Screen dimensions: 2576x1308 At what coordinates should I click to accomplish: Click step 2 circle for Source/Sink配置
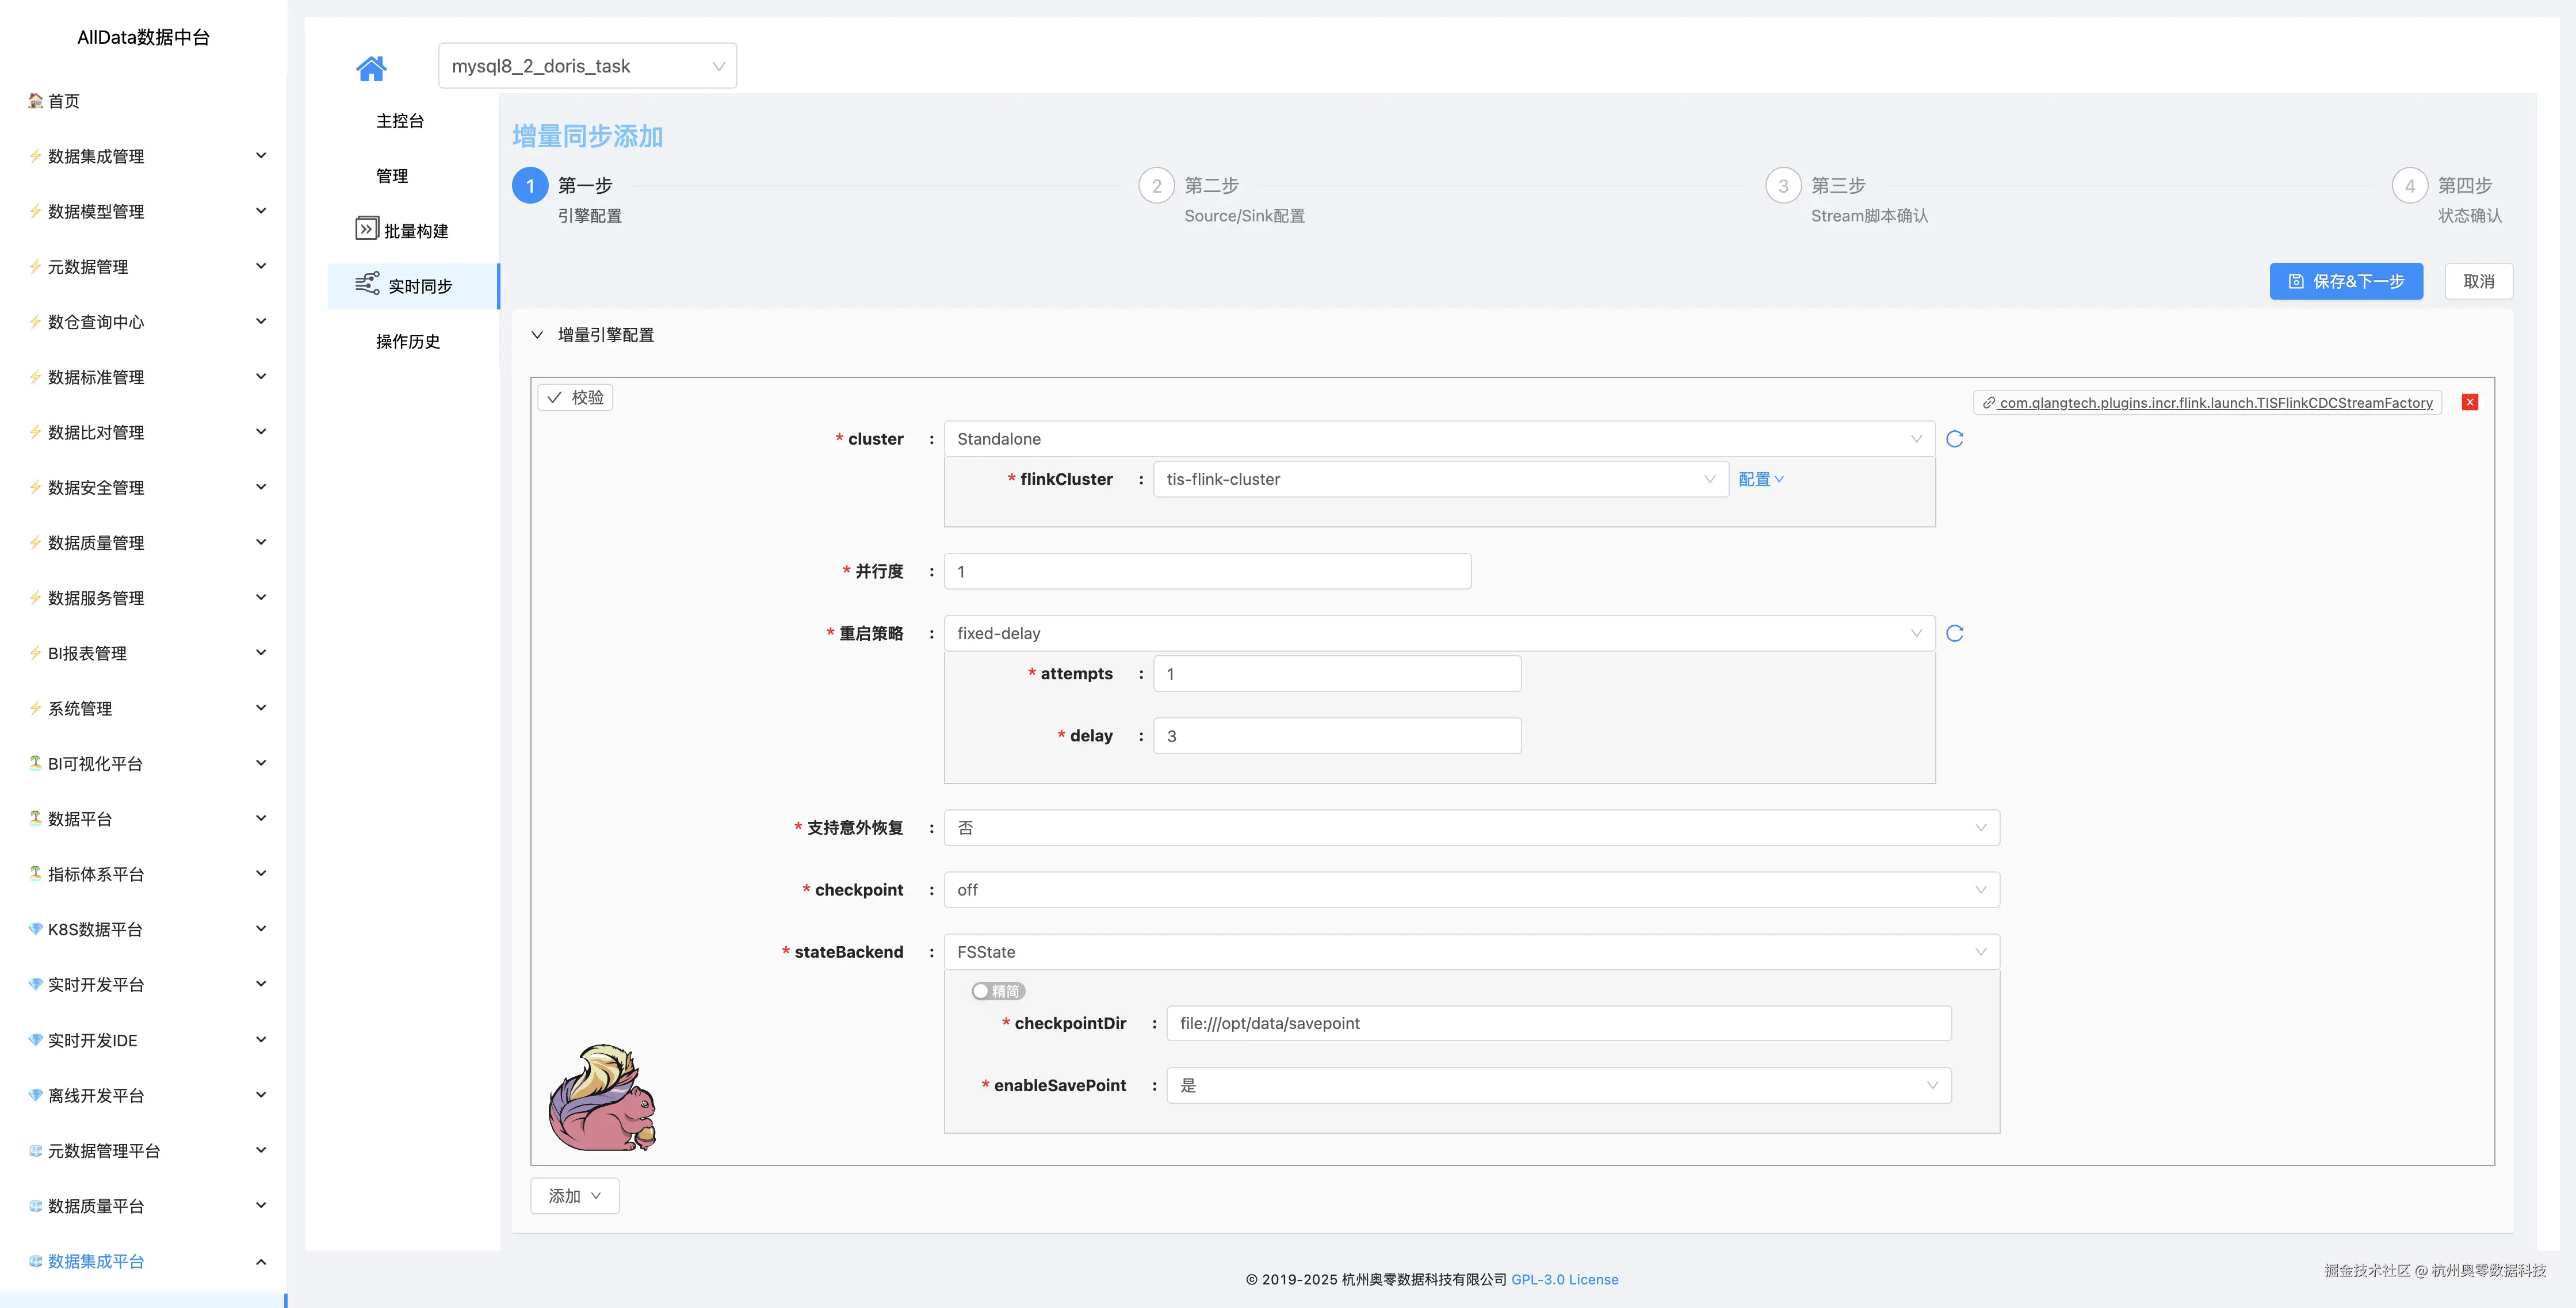(1156, 186)
